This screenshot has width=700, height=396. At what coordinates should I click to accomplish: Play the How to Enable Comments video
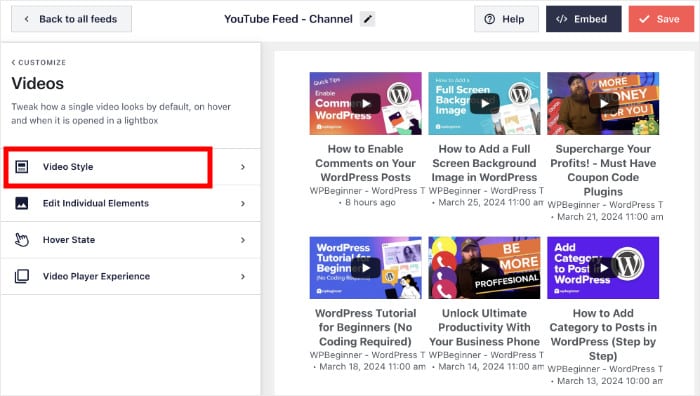(x=366, y=104)
